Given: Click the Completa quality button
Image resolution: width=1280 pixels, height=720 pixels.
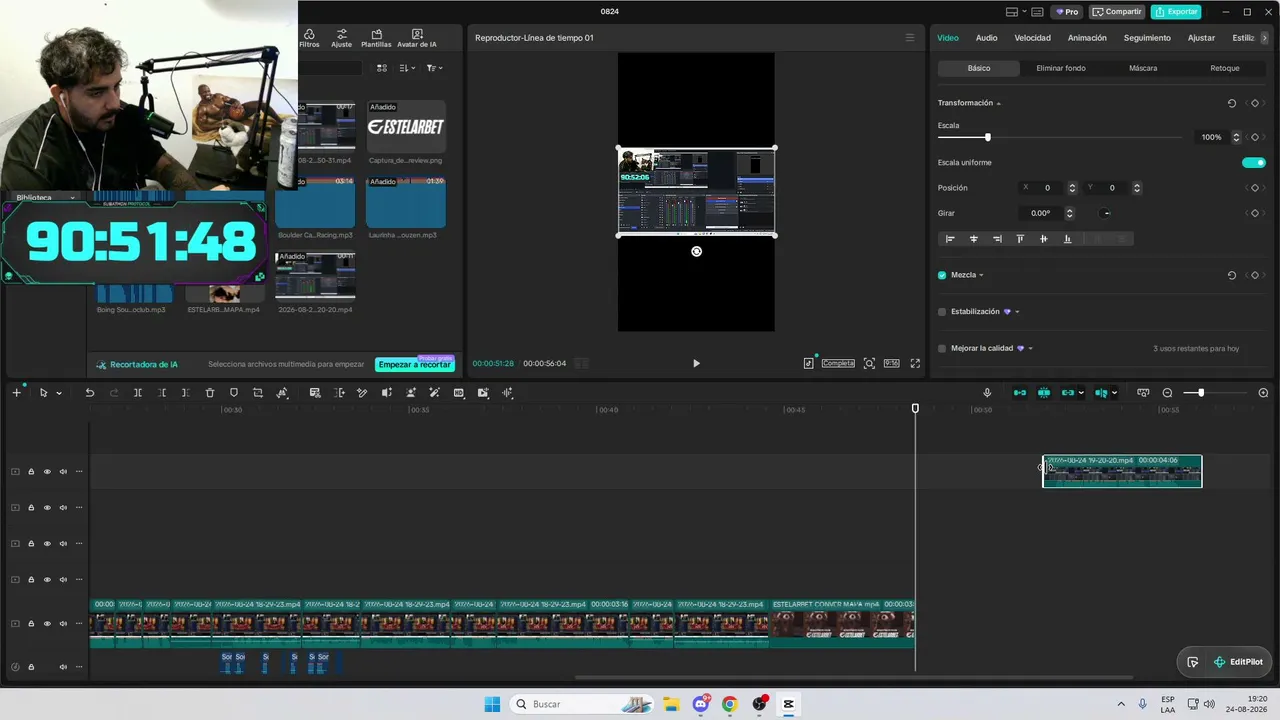Looking at the screenshot, I should click(838, 364).
